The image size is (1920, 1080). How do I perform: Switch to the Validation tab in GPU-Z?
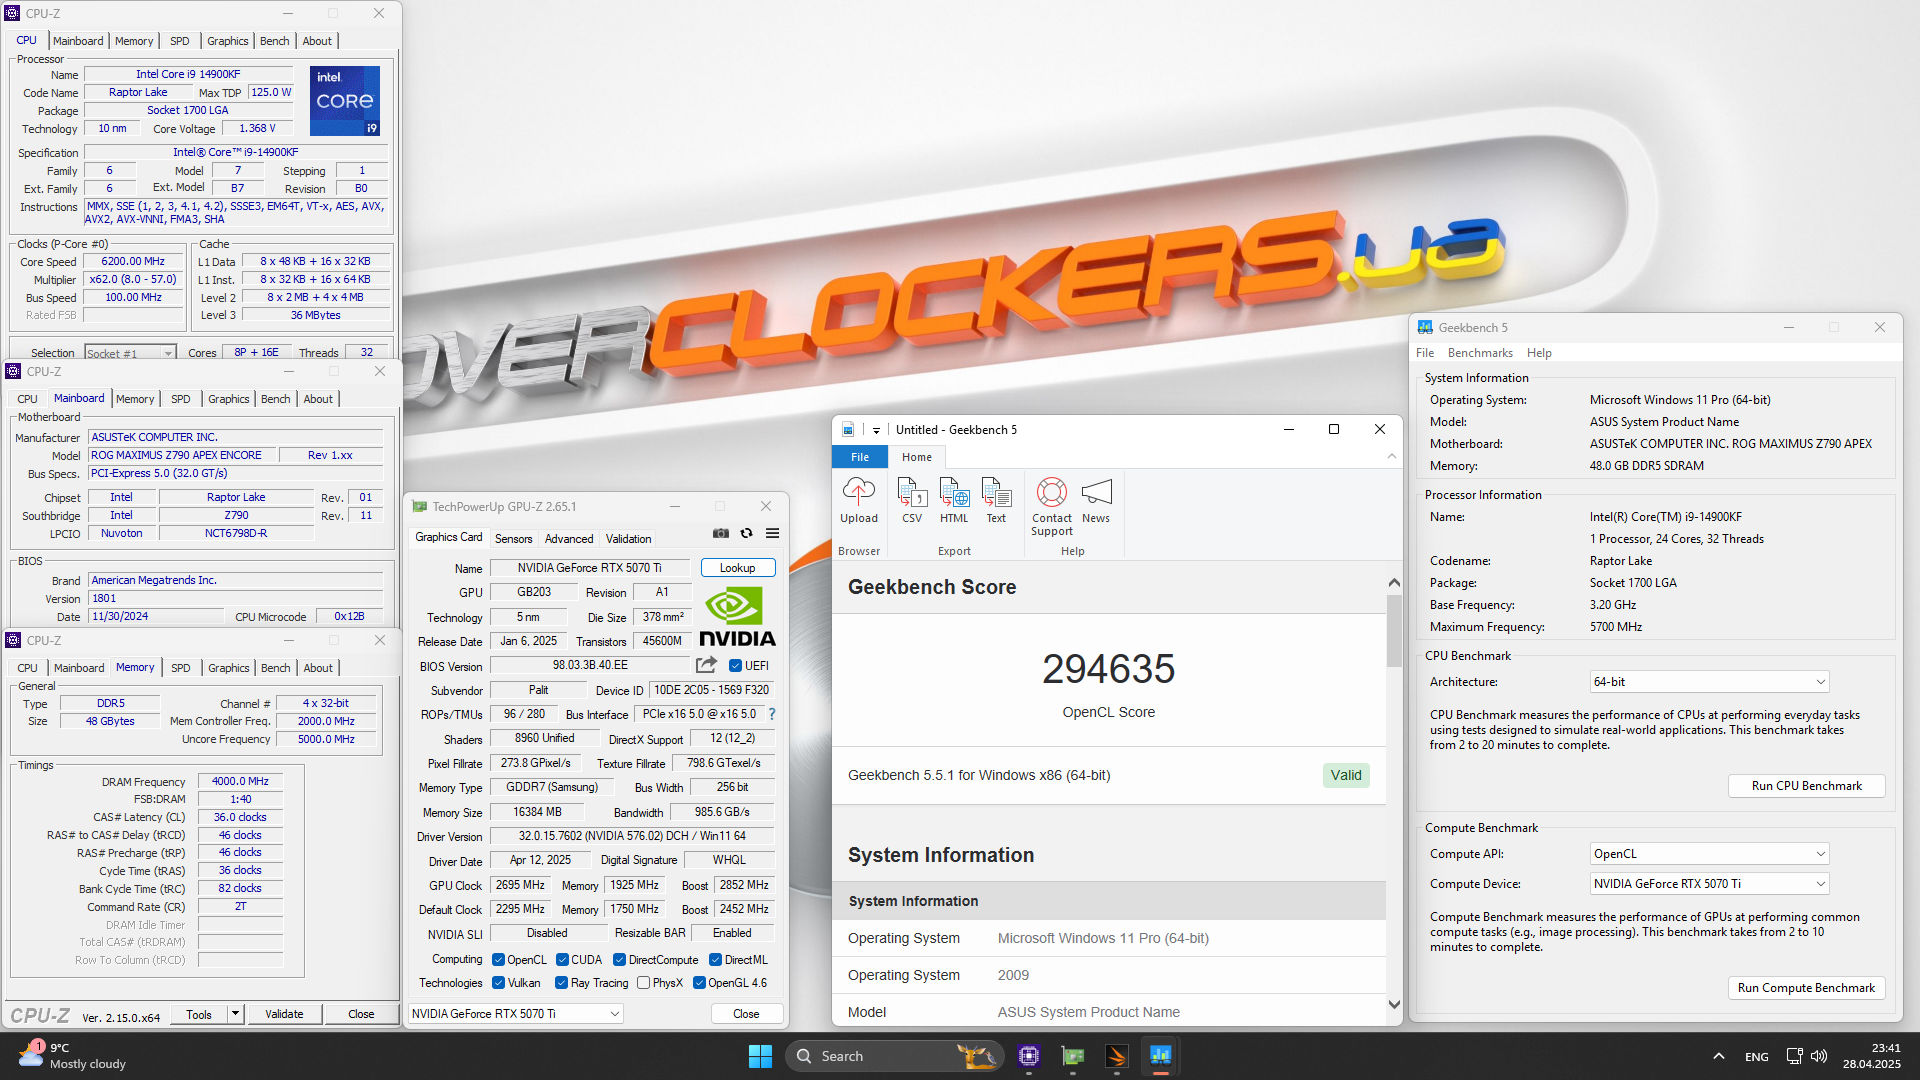click(628, 539)
